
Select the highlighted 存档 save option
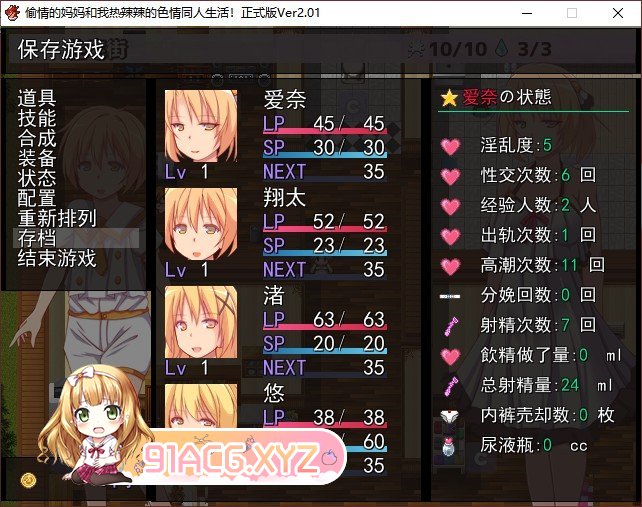(x=76, y=238)
